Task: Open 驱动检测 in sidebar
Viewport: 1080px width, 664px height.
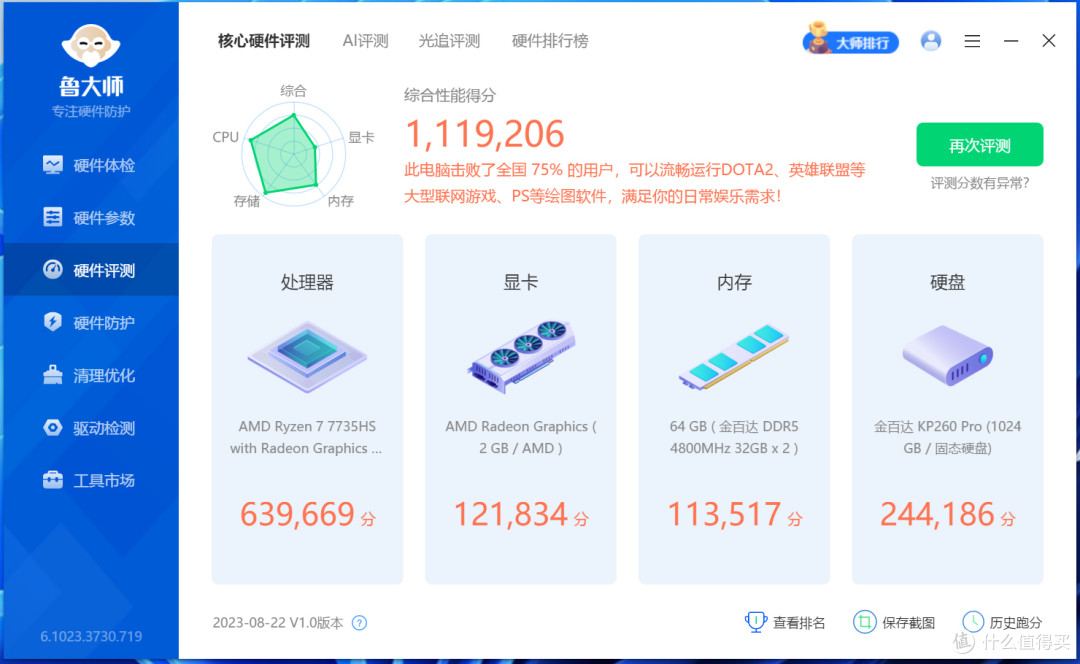Action: tap(90, 428)
